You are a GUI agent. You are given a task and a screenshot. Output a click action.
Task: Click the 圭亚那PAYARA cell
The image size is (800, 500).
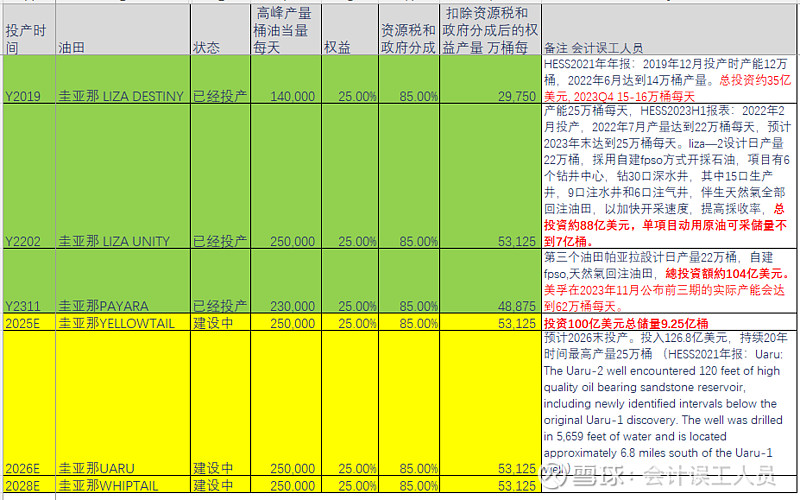[x=123, y=281]
